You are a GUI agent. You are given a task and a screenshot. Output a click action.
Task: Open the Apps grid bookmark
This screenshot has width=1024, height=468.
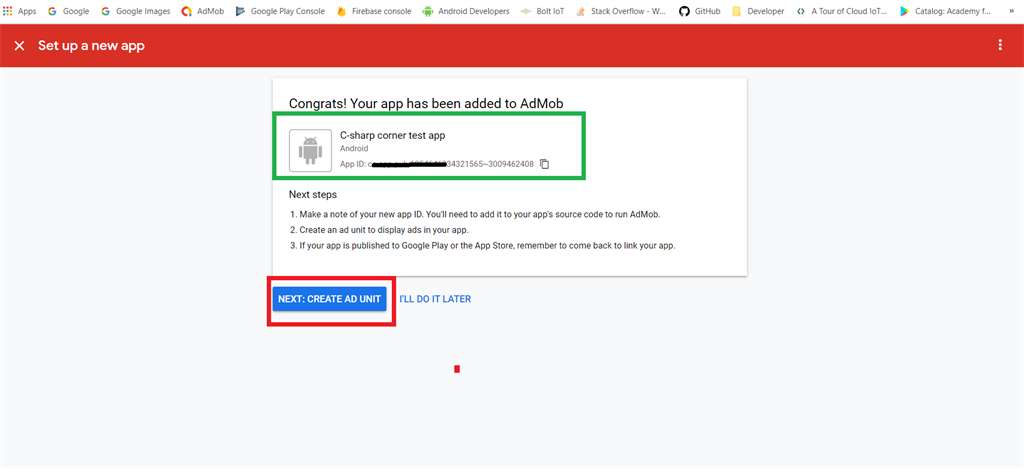click(x=20, y=11)
